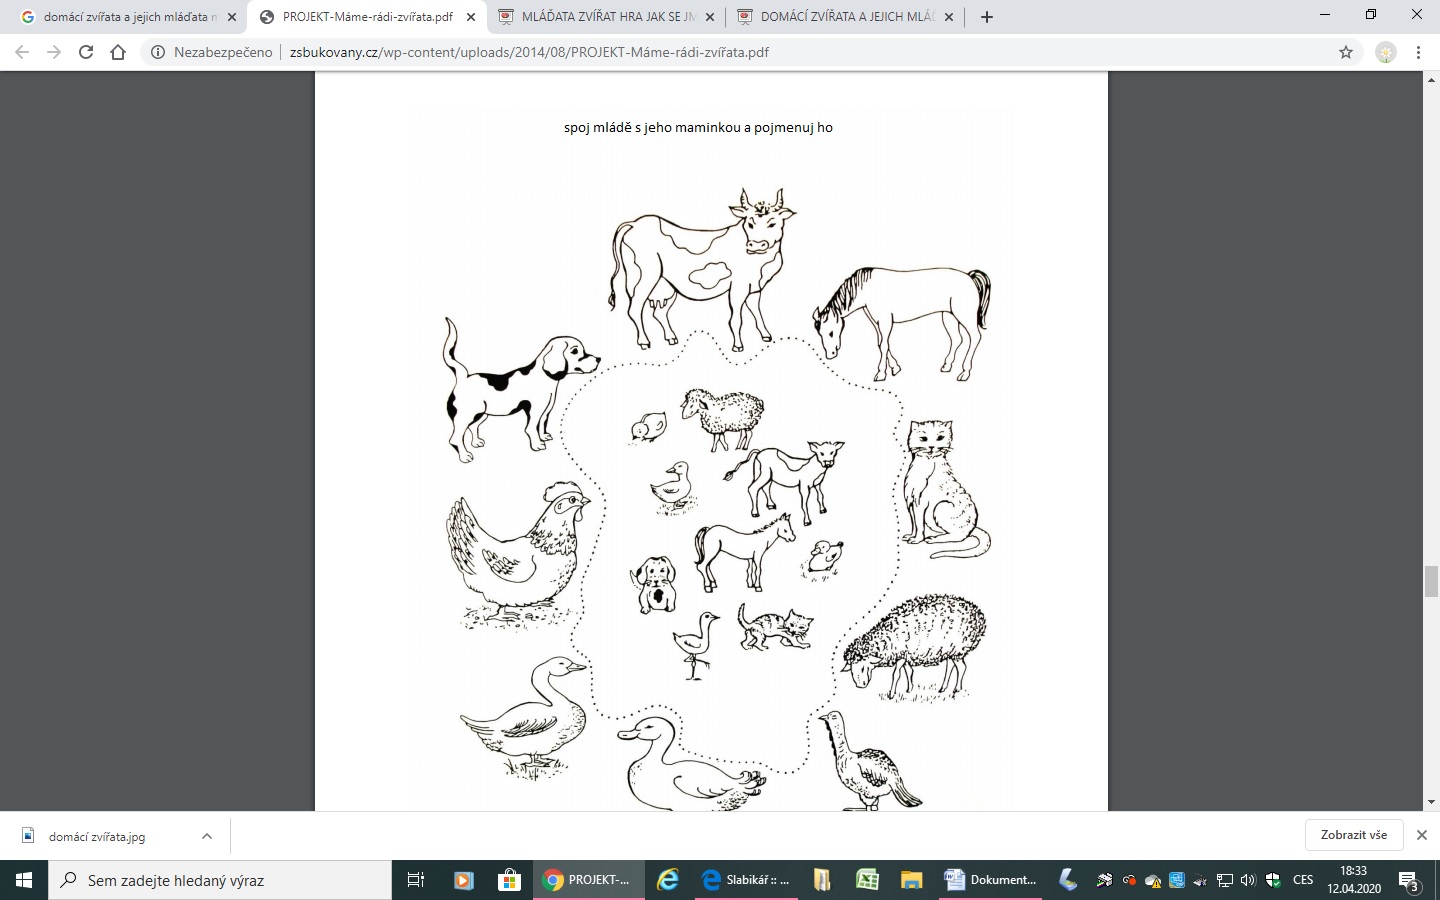The image size is (1440, 900).
Task: Go back to the previous page
Action: tap(22, 52)
